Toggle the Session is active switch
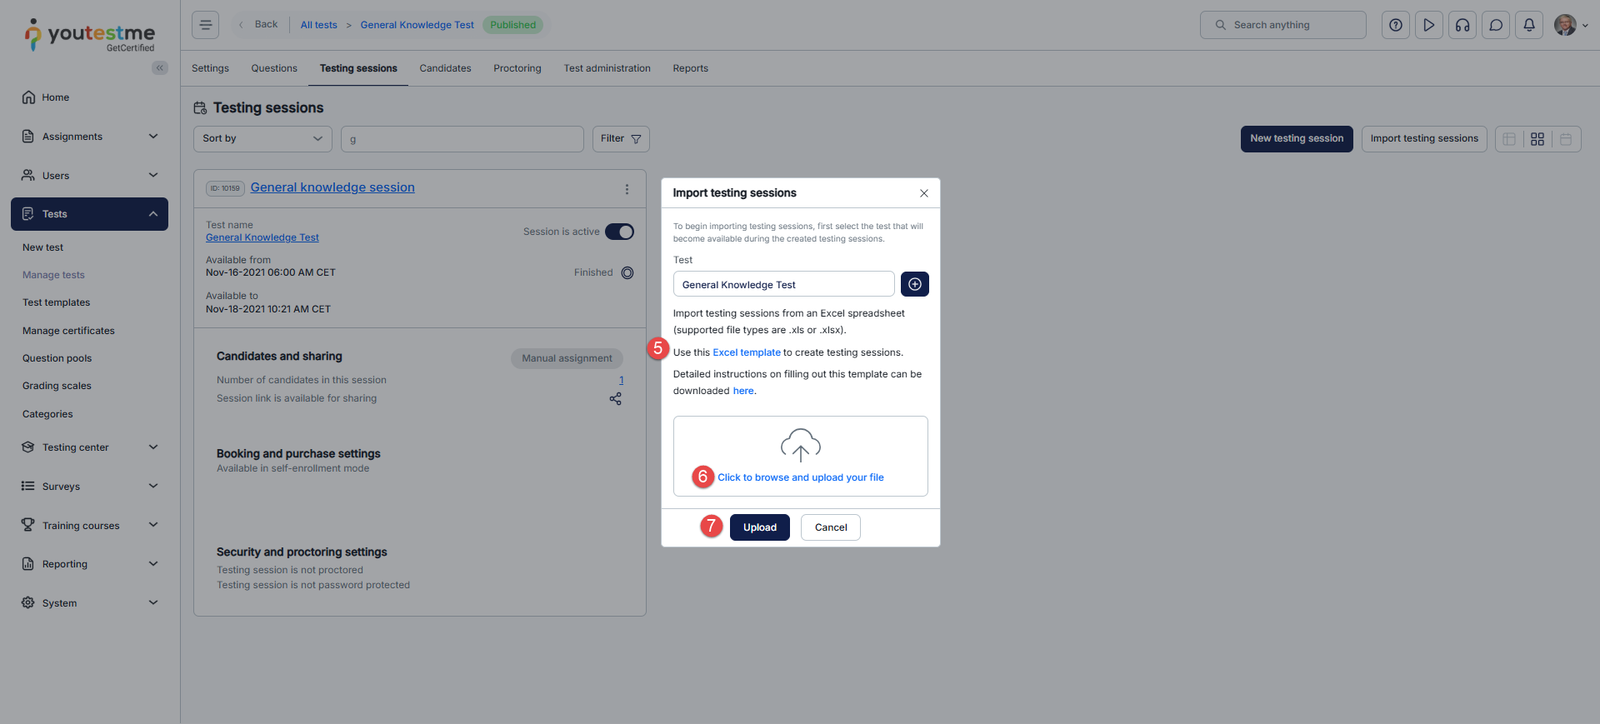The width and height of the screenshot is (1600, 724). tap(619, 232)
